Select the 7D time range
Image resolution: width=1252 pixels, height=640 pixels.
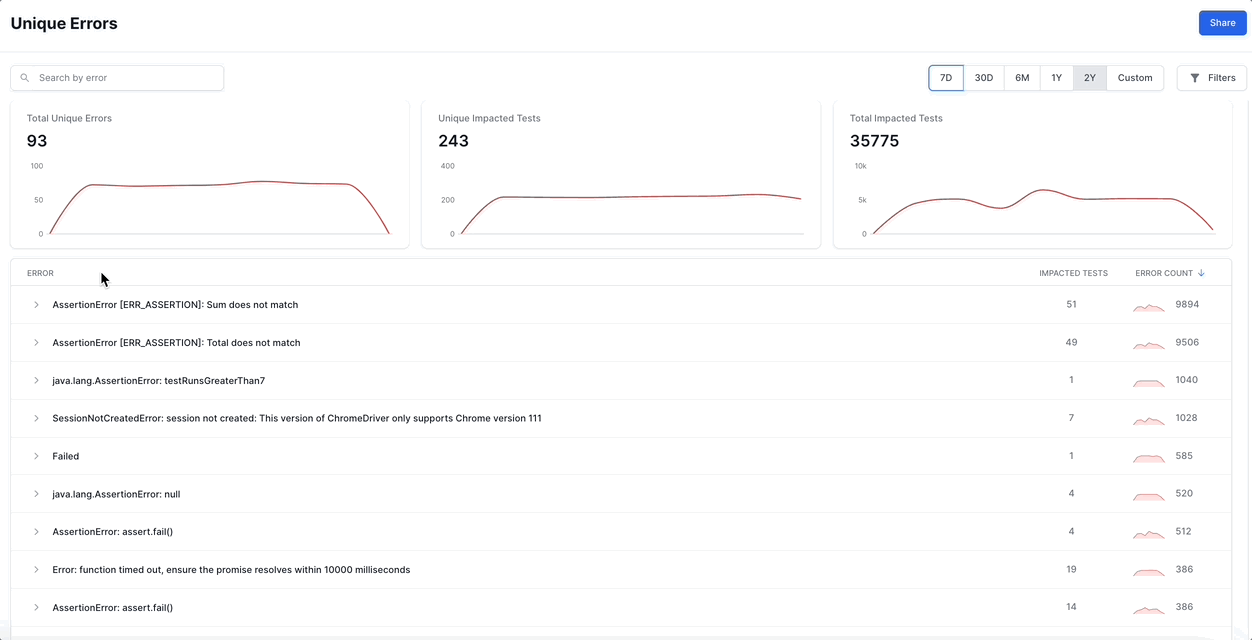click(946, 78)
